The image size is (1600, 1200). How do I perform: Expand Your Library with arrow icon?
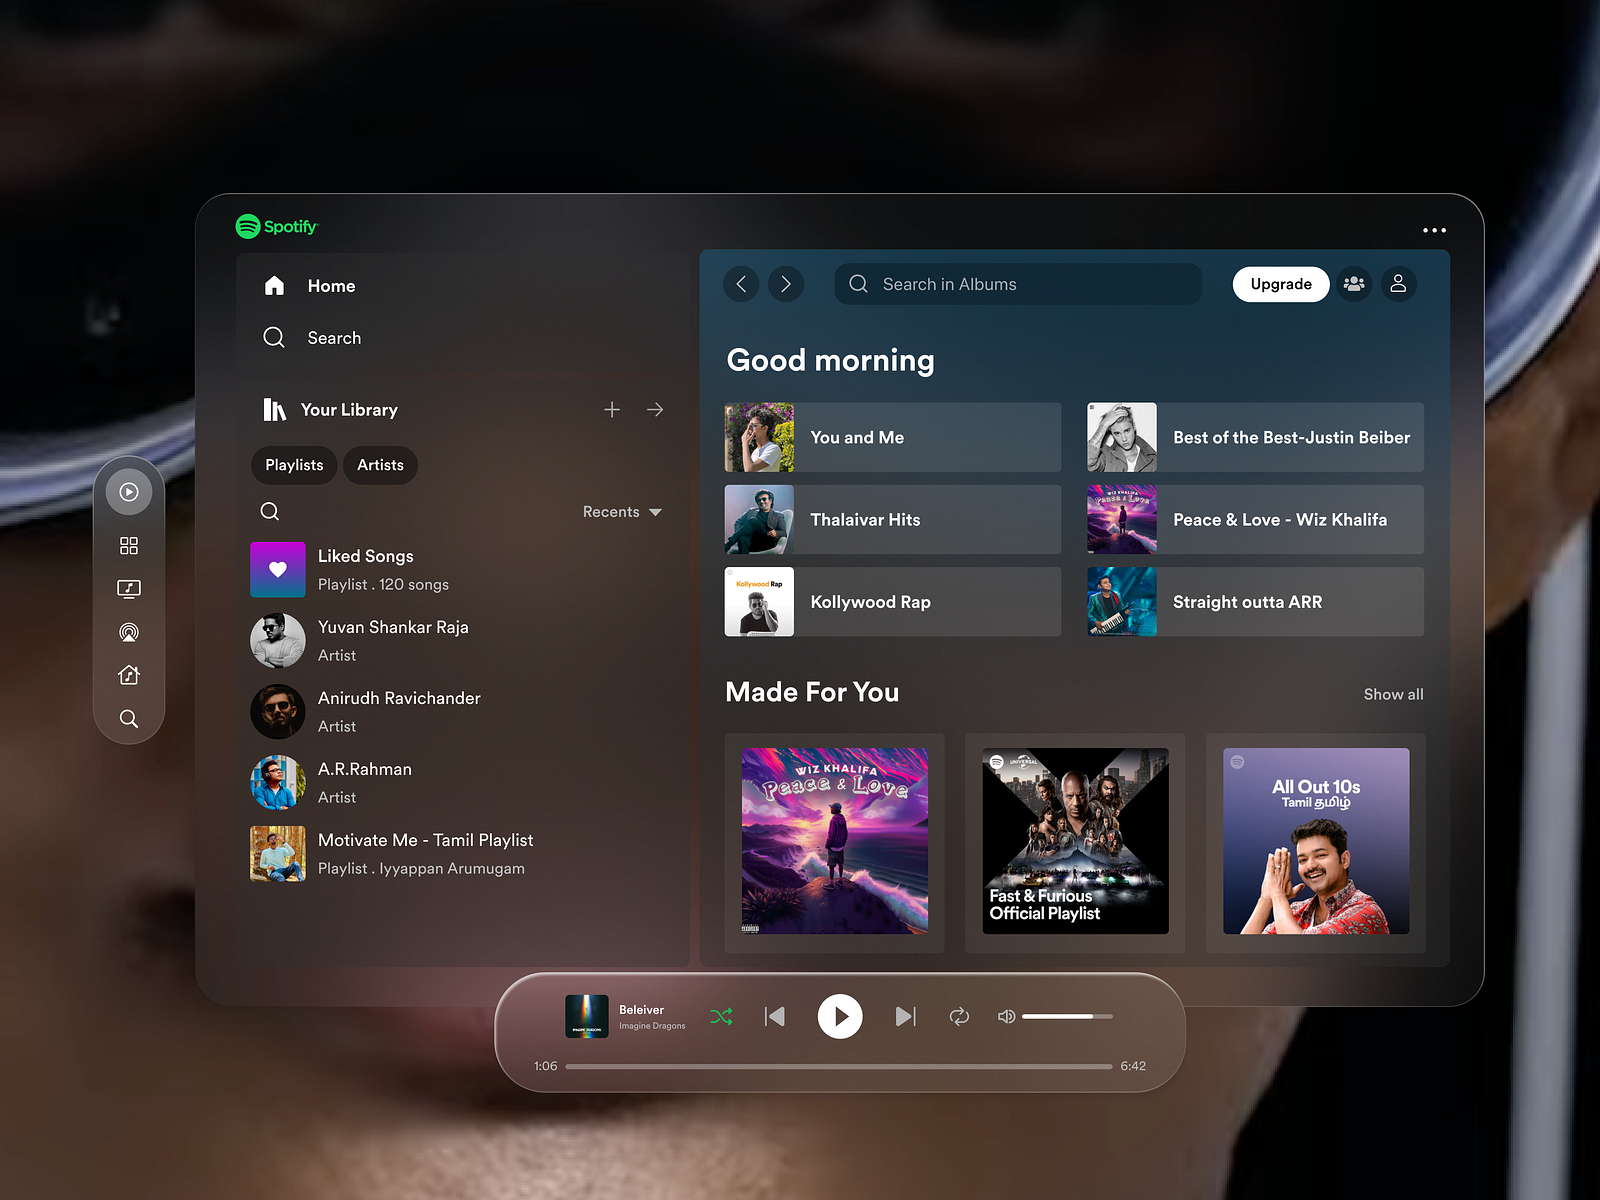(x=655, y=410)
